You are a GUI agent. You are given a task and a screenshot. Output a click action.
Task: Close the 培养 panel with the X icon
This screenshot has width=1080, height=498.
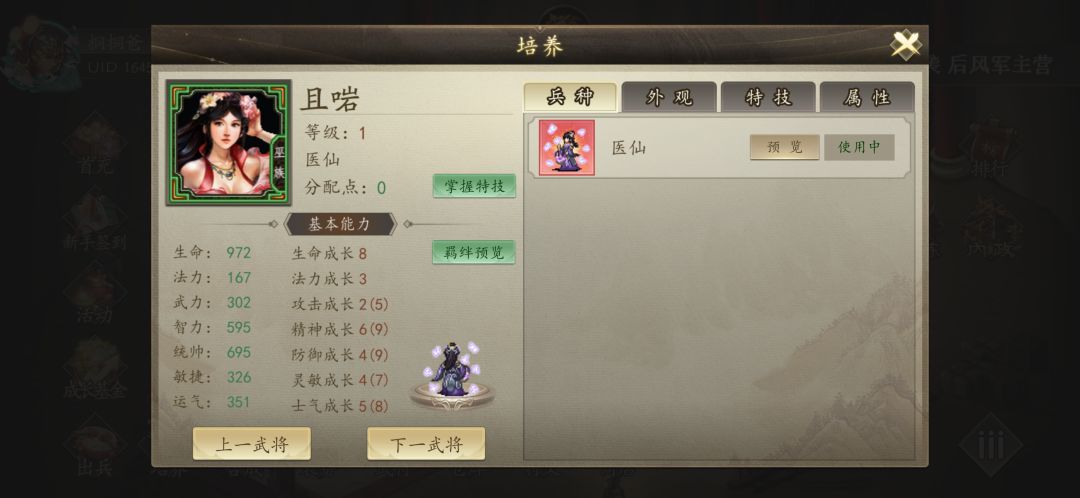905,45
